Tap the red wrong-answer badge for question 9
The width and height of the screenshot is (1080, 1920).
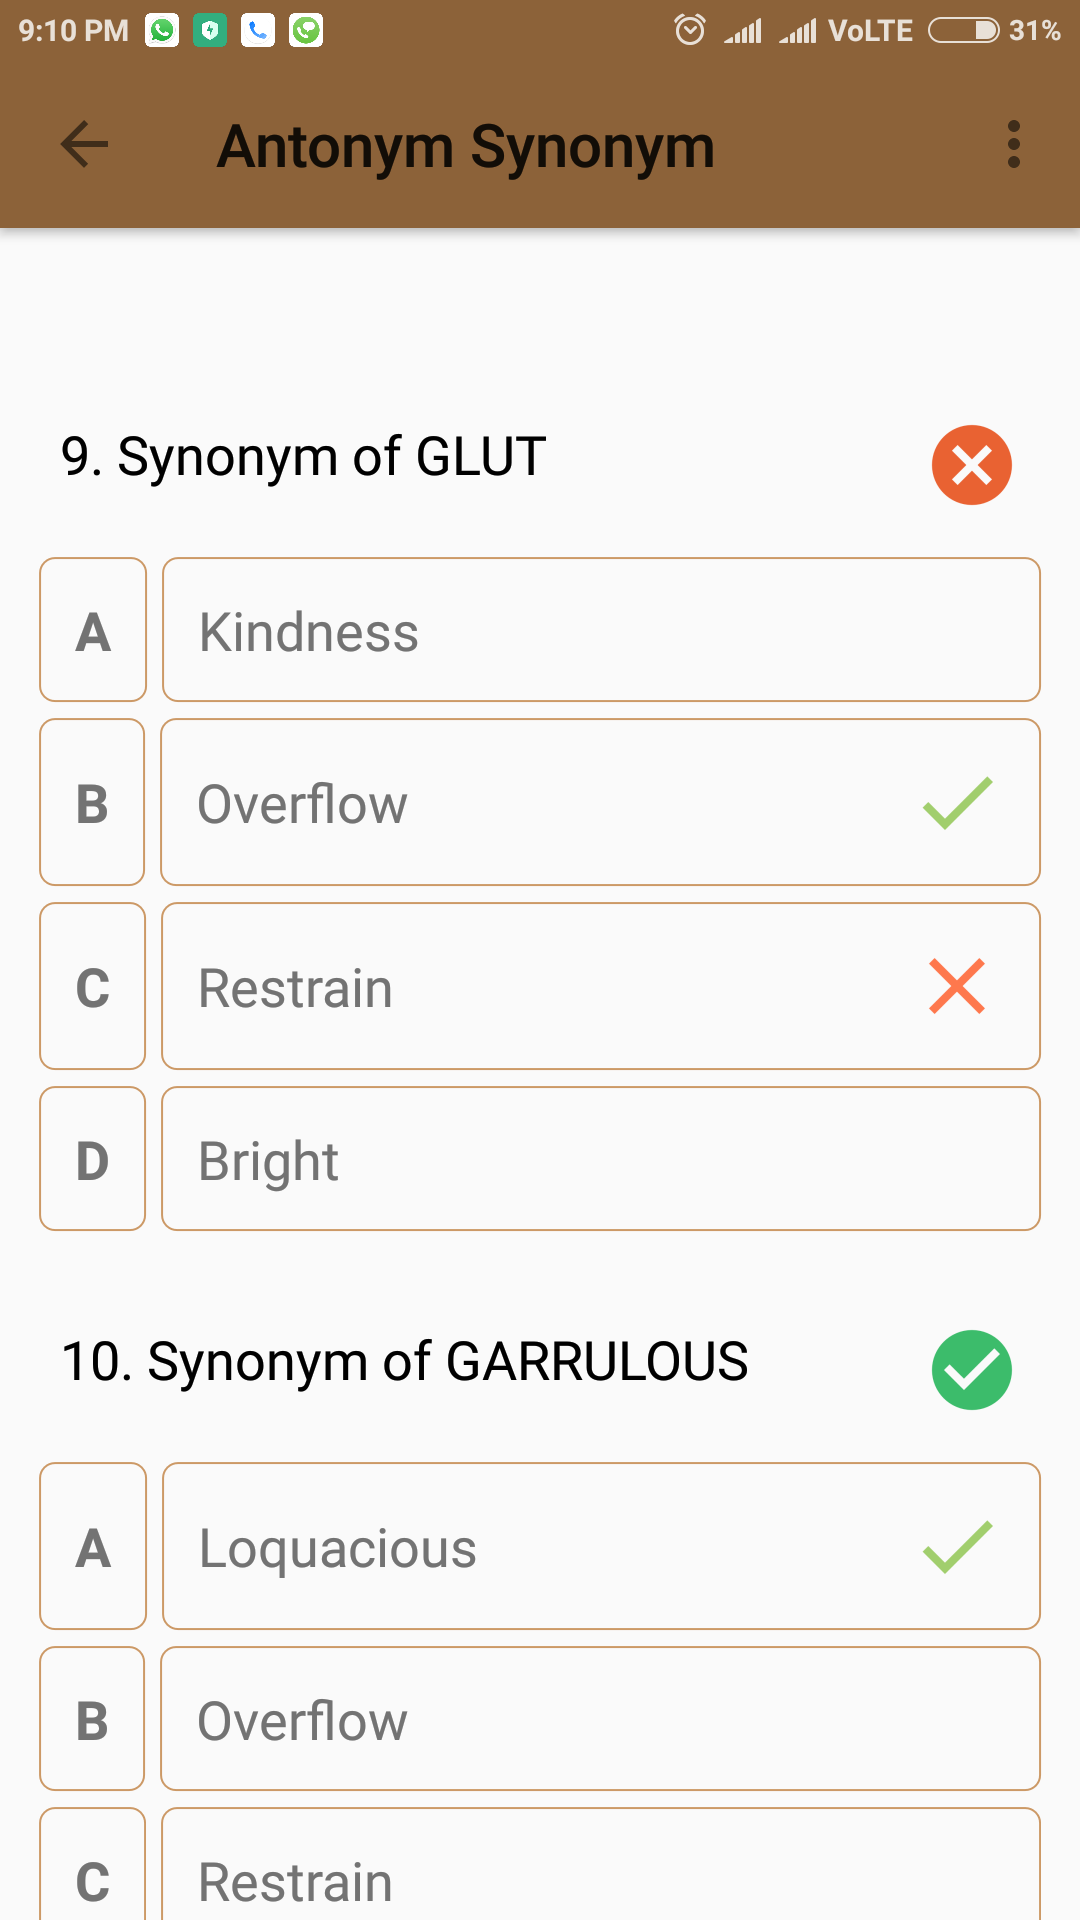click(x=971, y=465)
